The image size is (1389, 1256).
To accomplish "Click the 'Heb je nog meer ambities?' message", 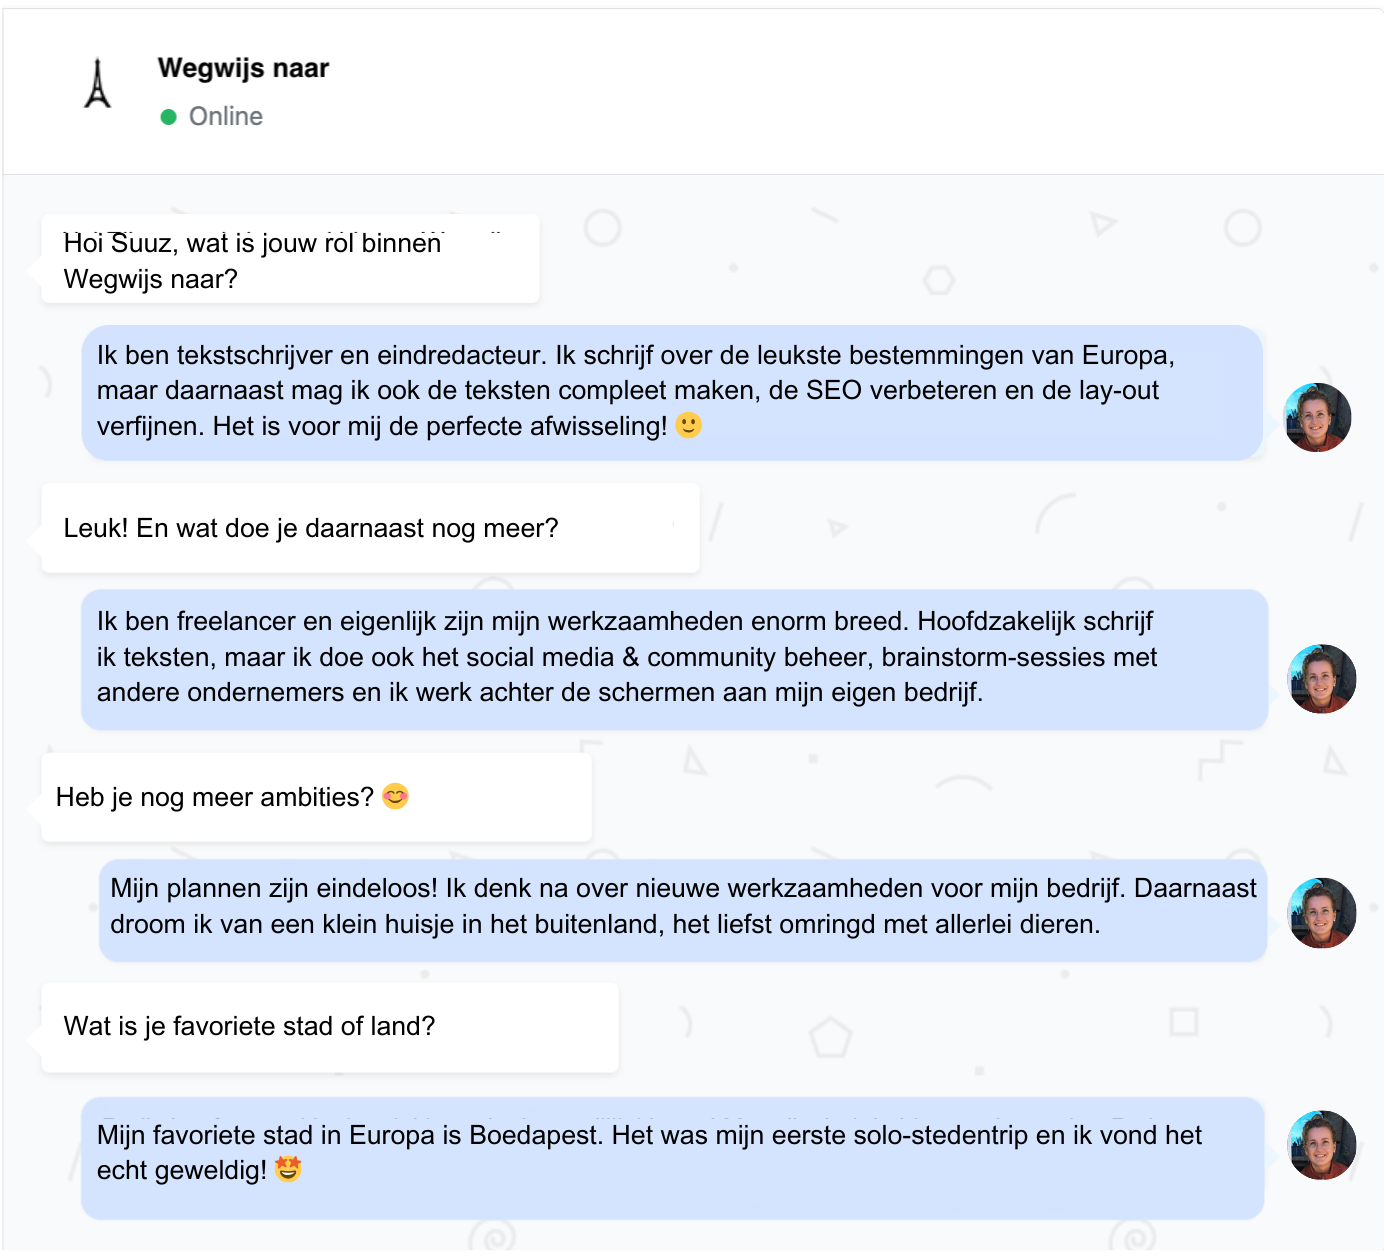I will tap(316, 797).
